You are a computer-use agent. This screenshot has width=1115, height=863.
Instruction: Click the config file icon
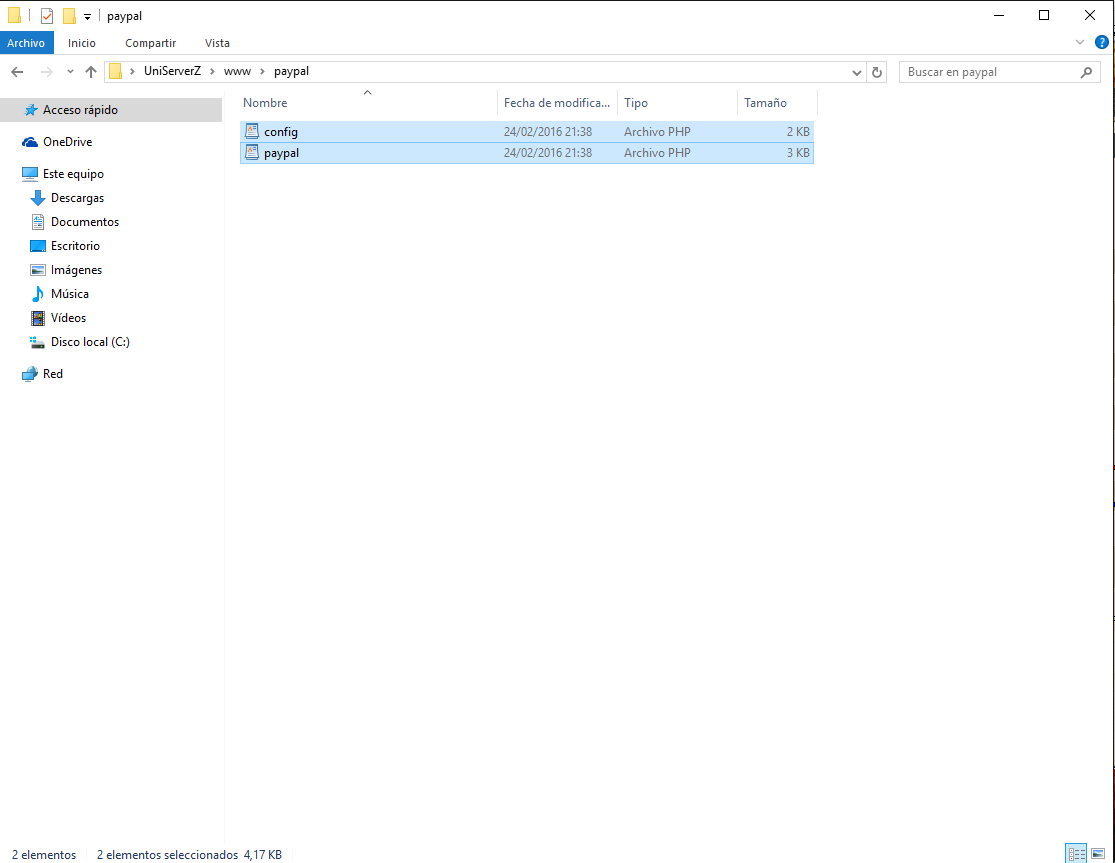(x=252, y=131)
